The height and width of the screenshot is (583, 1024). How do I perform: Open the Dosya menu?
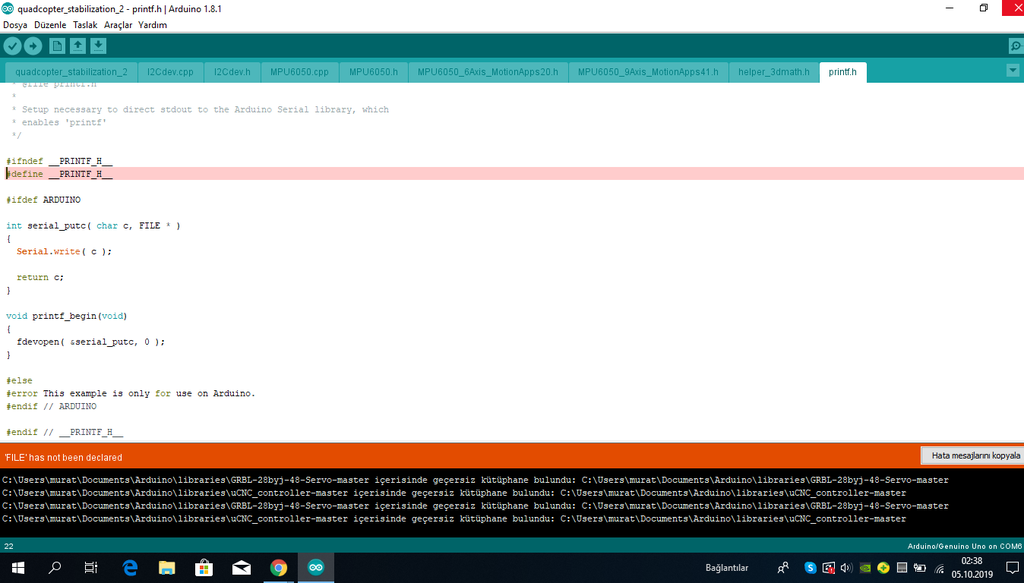click(x=15, y=25)
